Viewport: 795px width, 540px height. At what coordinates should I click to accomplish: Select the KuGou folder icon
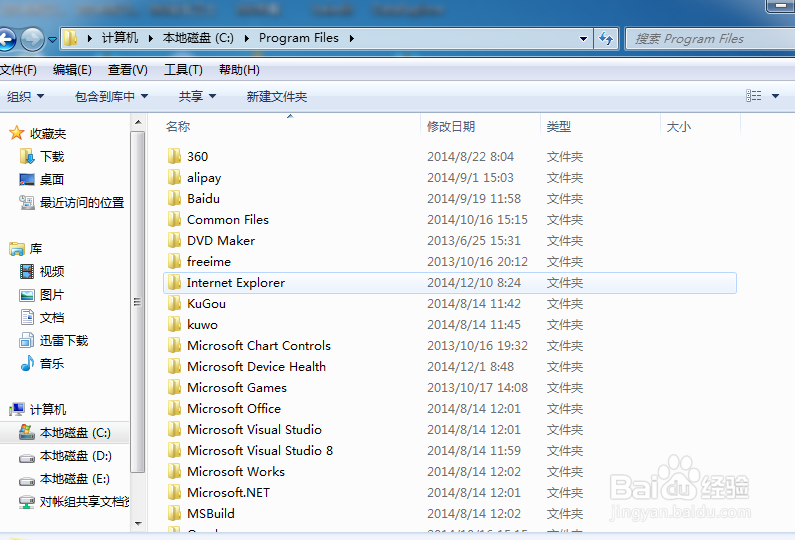coord(174,303)
